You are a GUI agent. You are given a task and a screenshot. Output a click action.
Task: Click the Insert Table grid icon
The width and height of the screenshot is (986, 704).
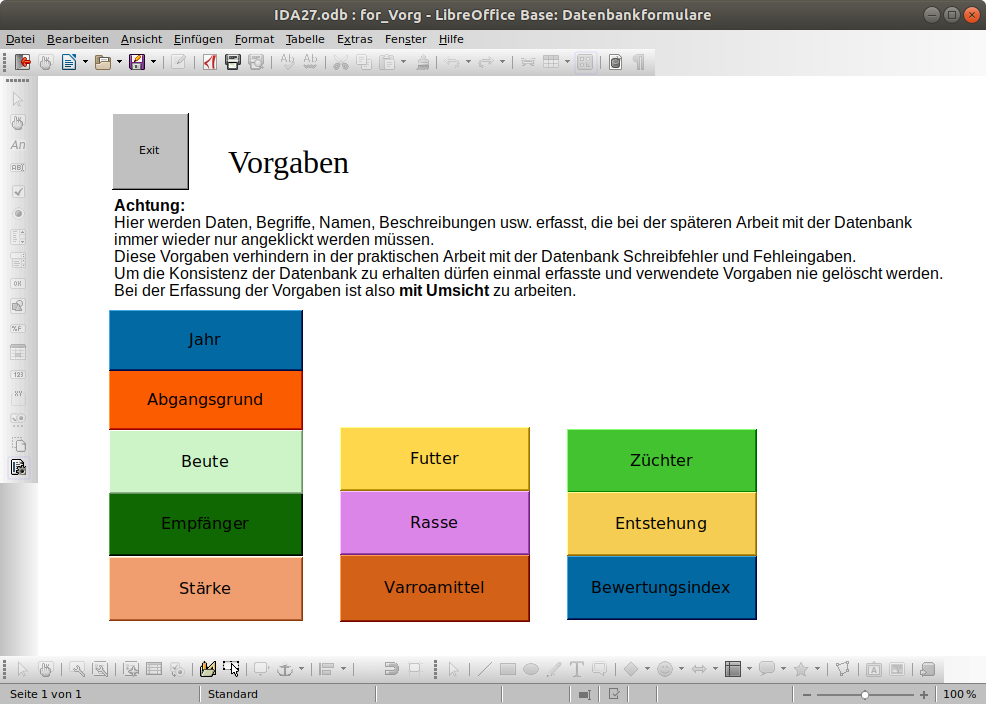pyautogui.click(x=551, y=62)
